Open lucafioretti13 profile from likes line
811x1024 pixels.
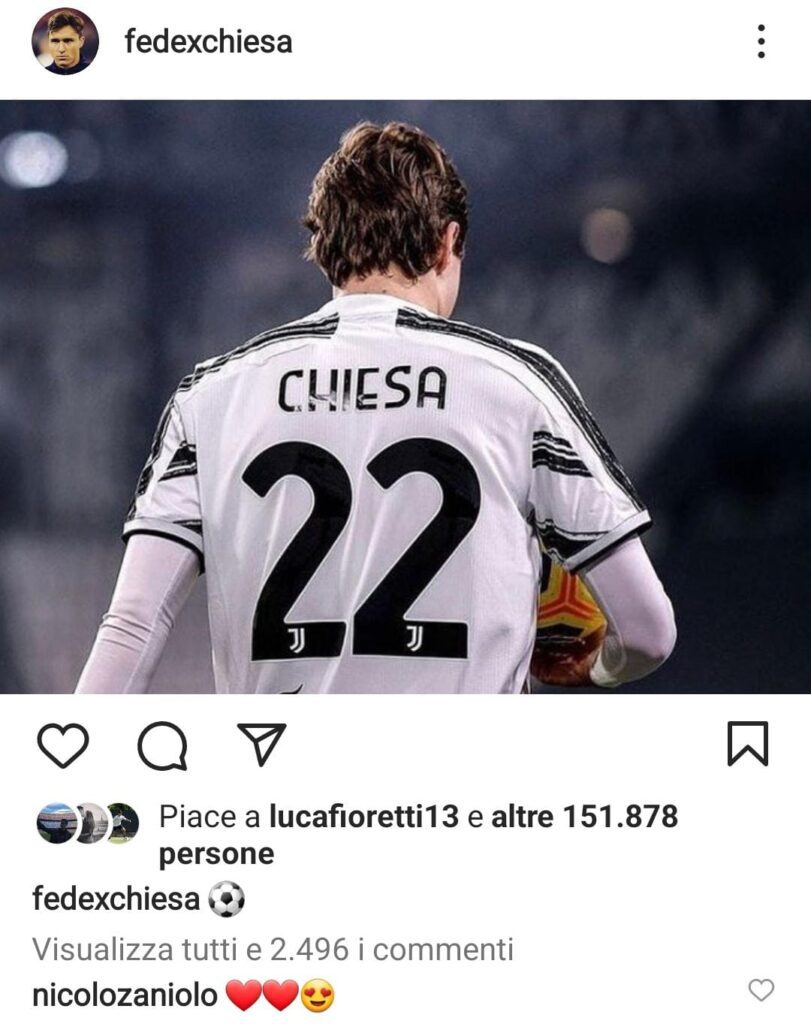coord(364,816)
